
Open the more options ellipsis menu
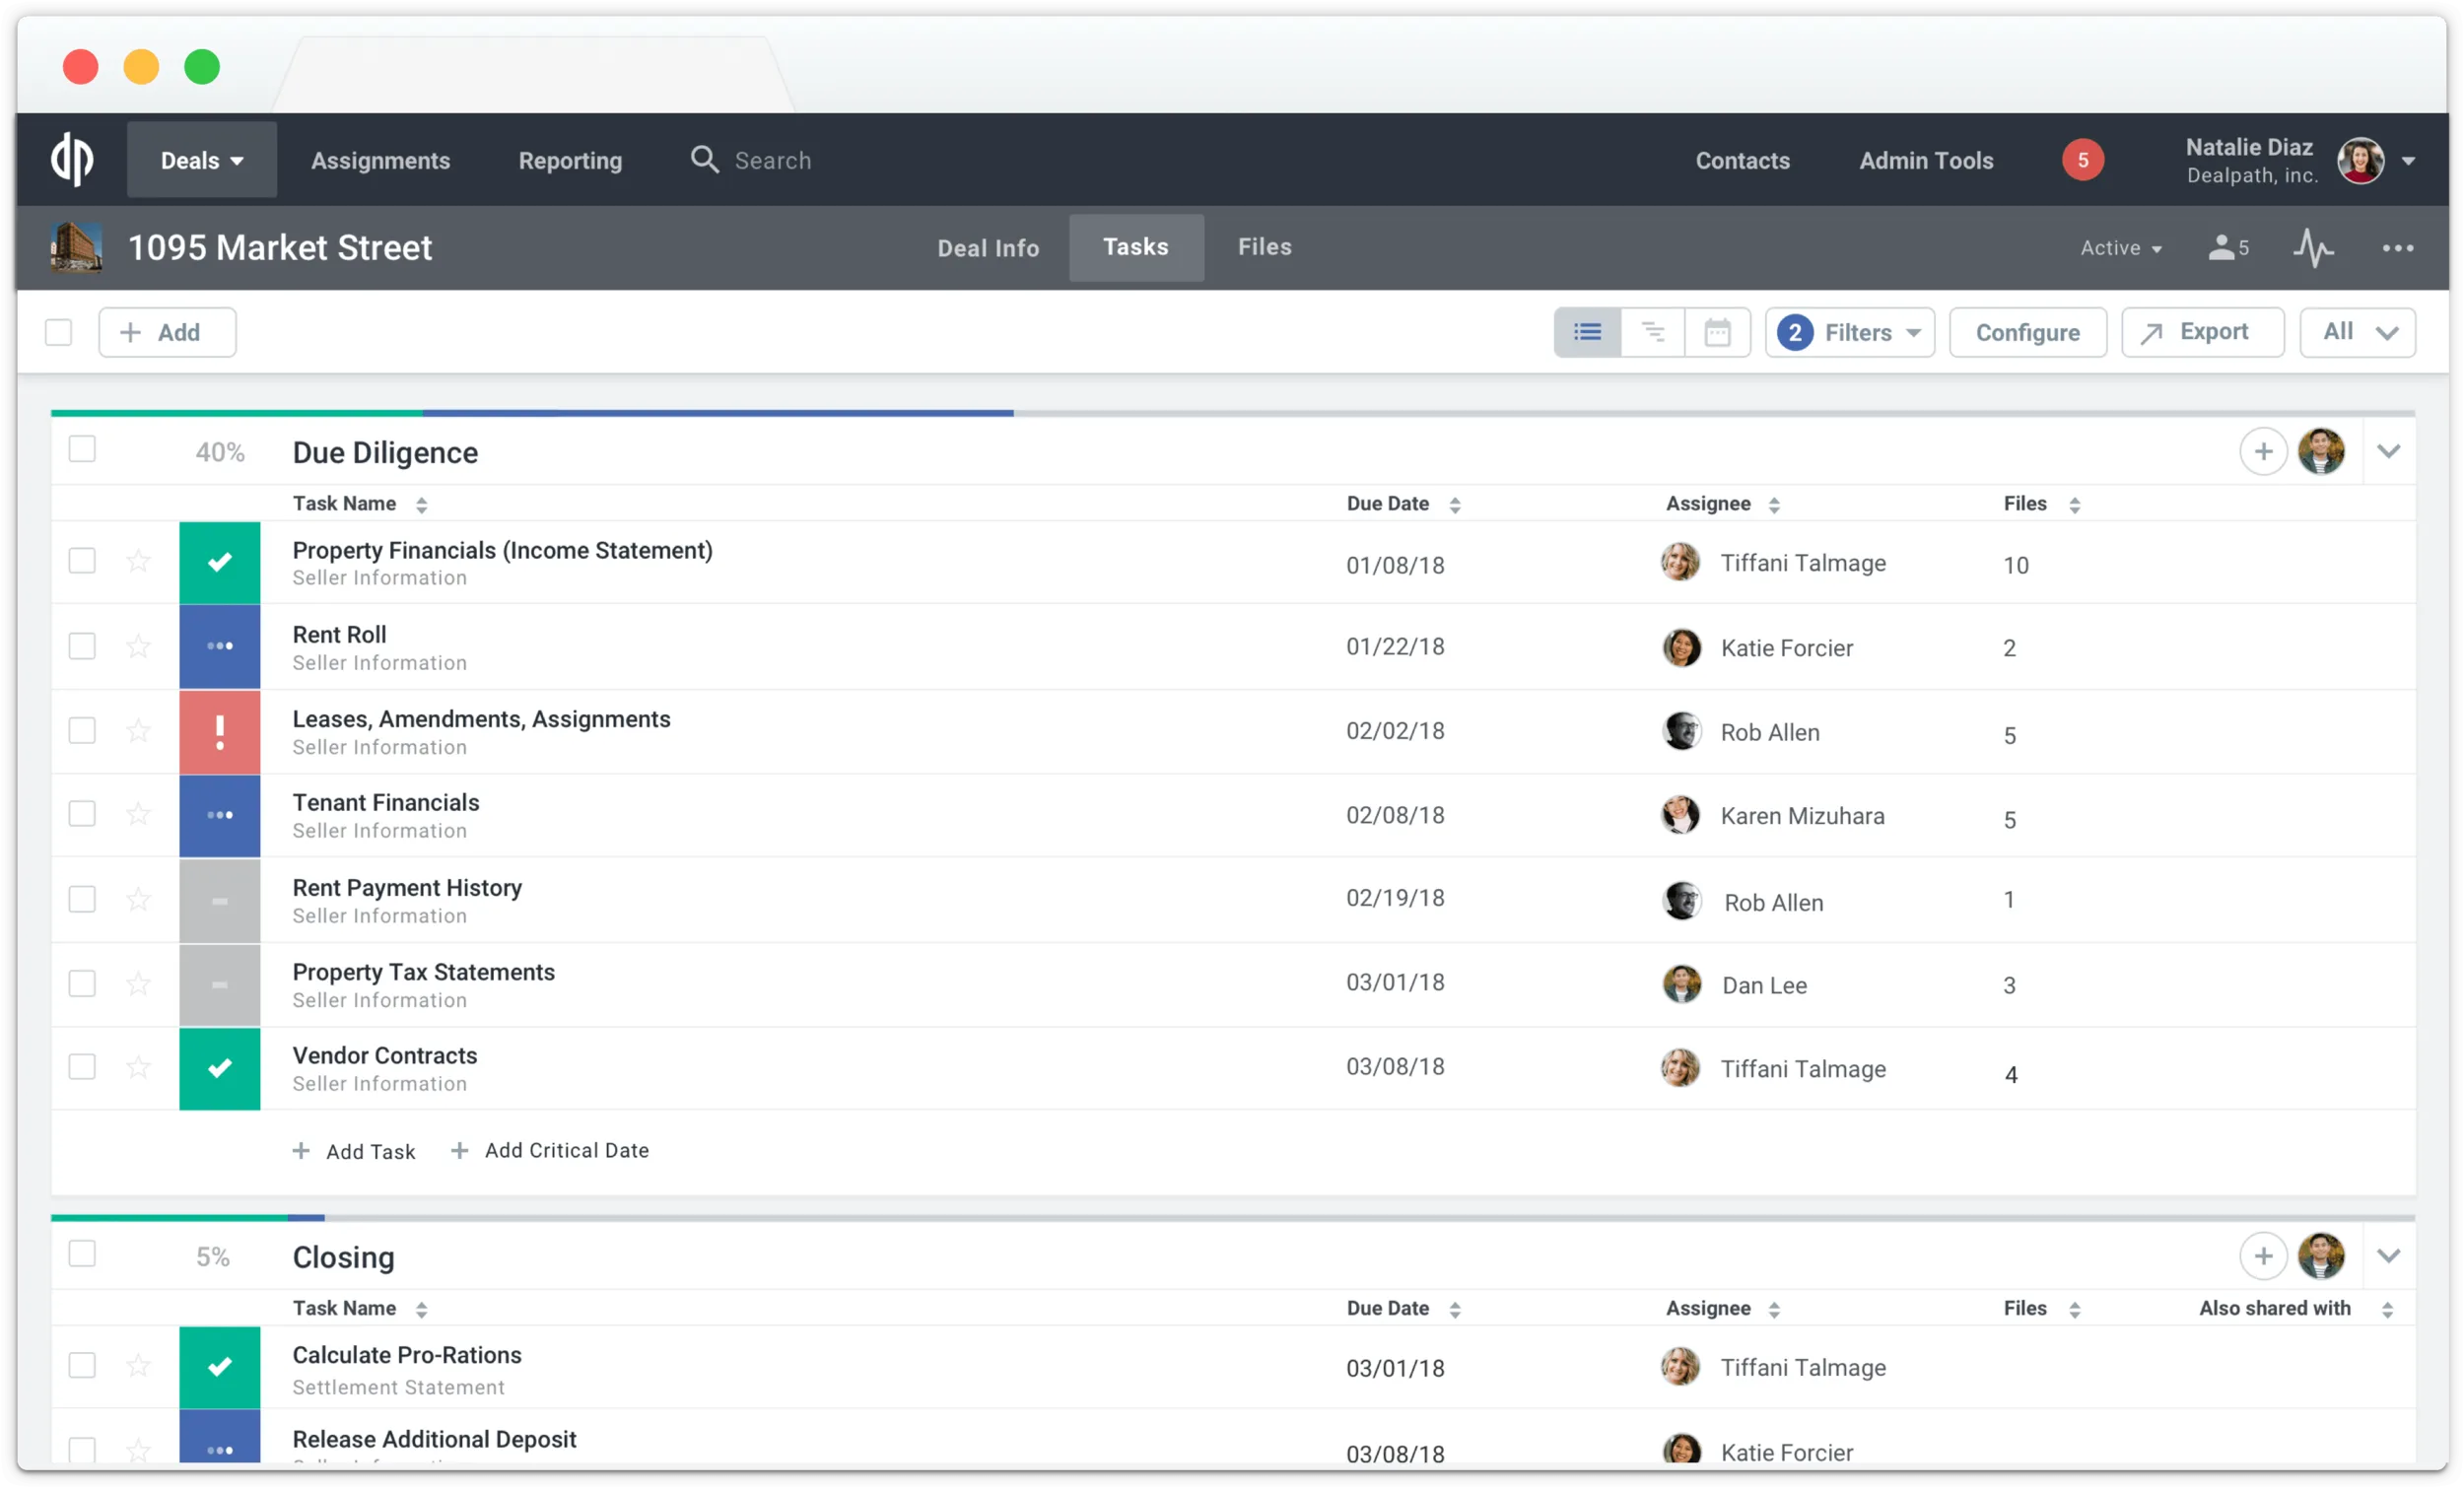2400,248
